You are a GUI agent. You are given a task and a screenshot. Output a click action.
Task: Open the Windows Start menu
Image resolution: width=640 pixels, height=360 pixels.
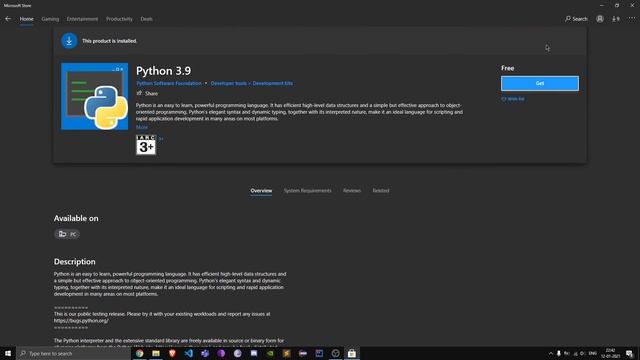pos(8,353)
